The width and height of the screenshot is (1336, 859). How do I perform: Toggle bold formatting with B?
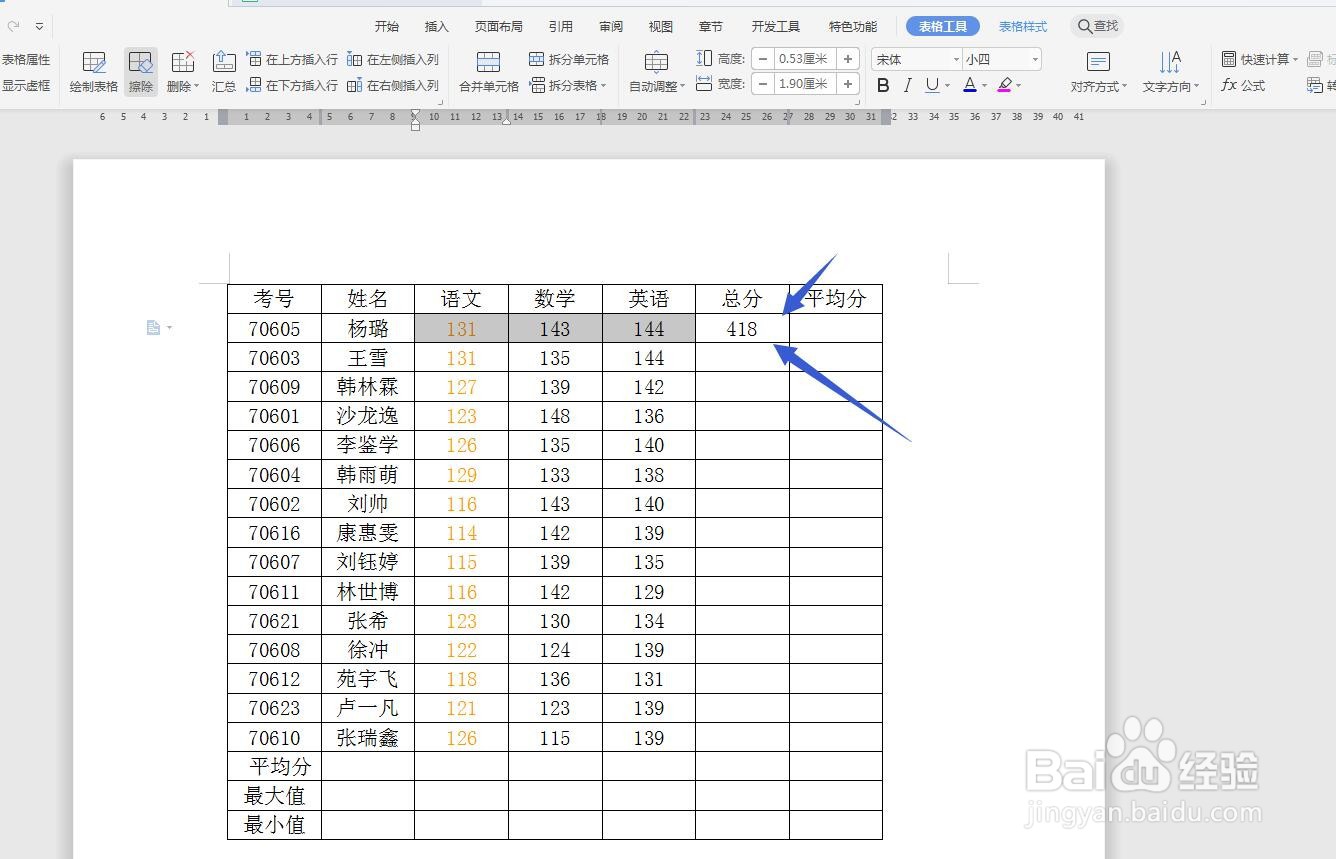click(881, 85)
